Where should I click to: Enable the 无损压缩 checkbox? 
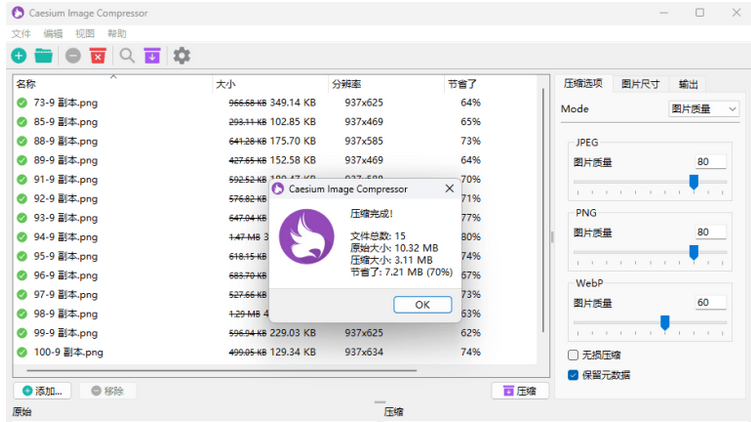coord(573,355)
